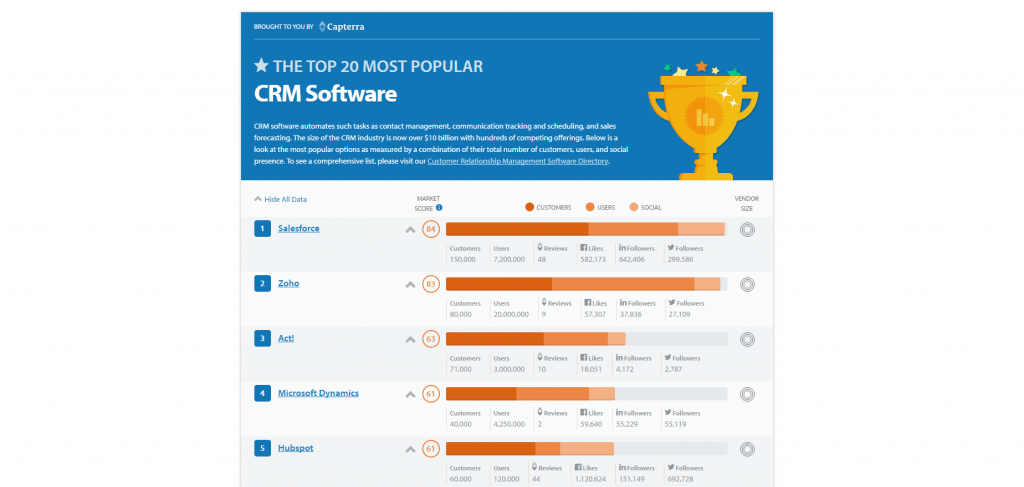This screenshot has width=1024, height=487.
Task: Open the Act! link
Action: (x=286, y=338)
